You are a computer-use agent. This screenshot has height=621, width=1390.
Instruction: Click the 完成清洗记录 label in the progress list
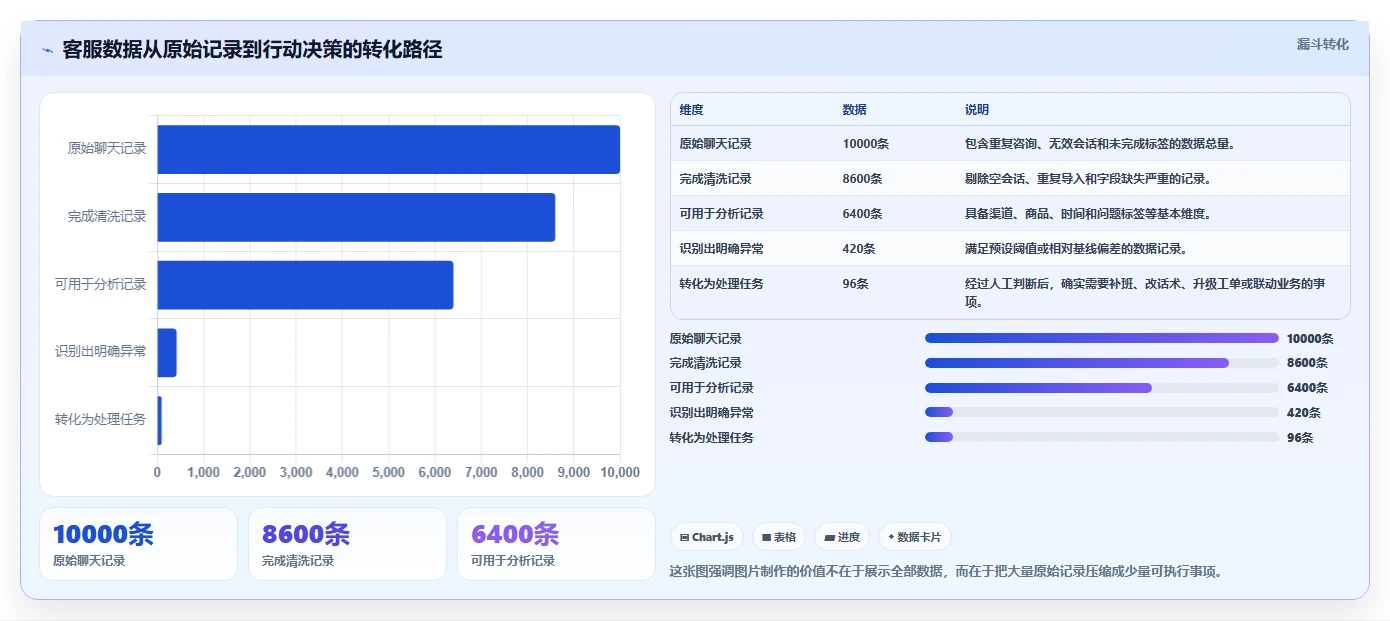[706, 363]
